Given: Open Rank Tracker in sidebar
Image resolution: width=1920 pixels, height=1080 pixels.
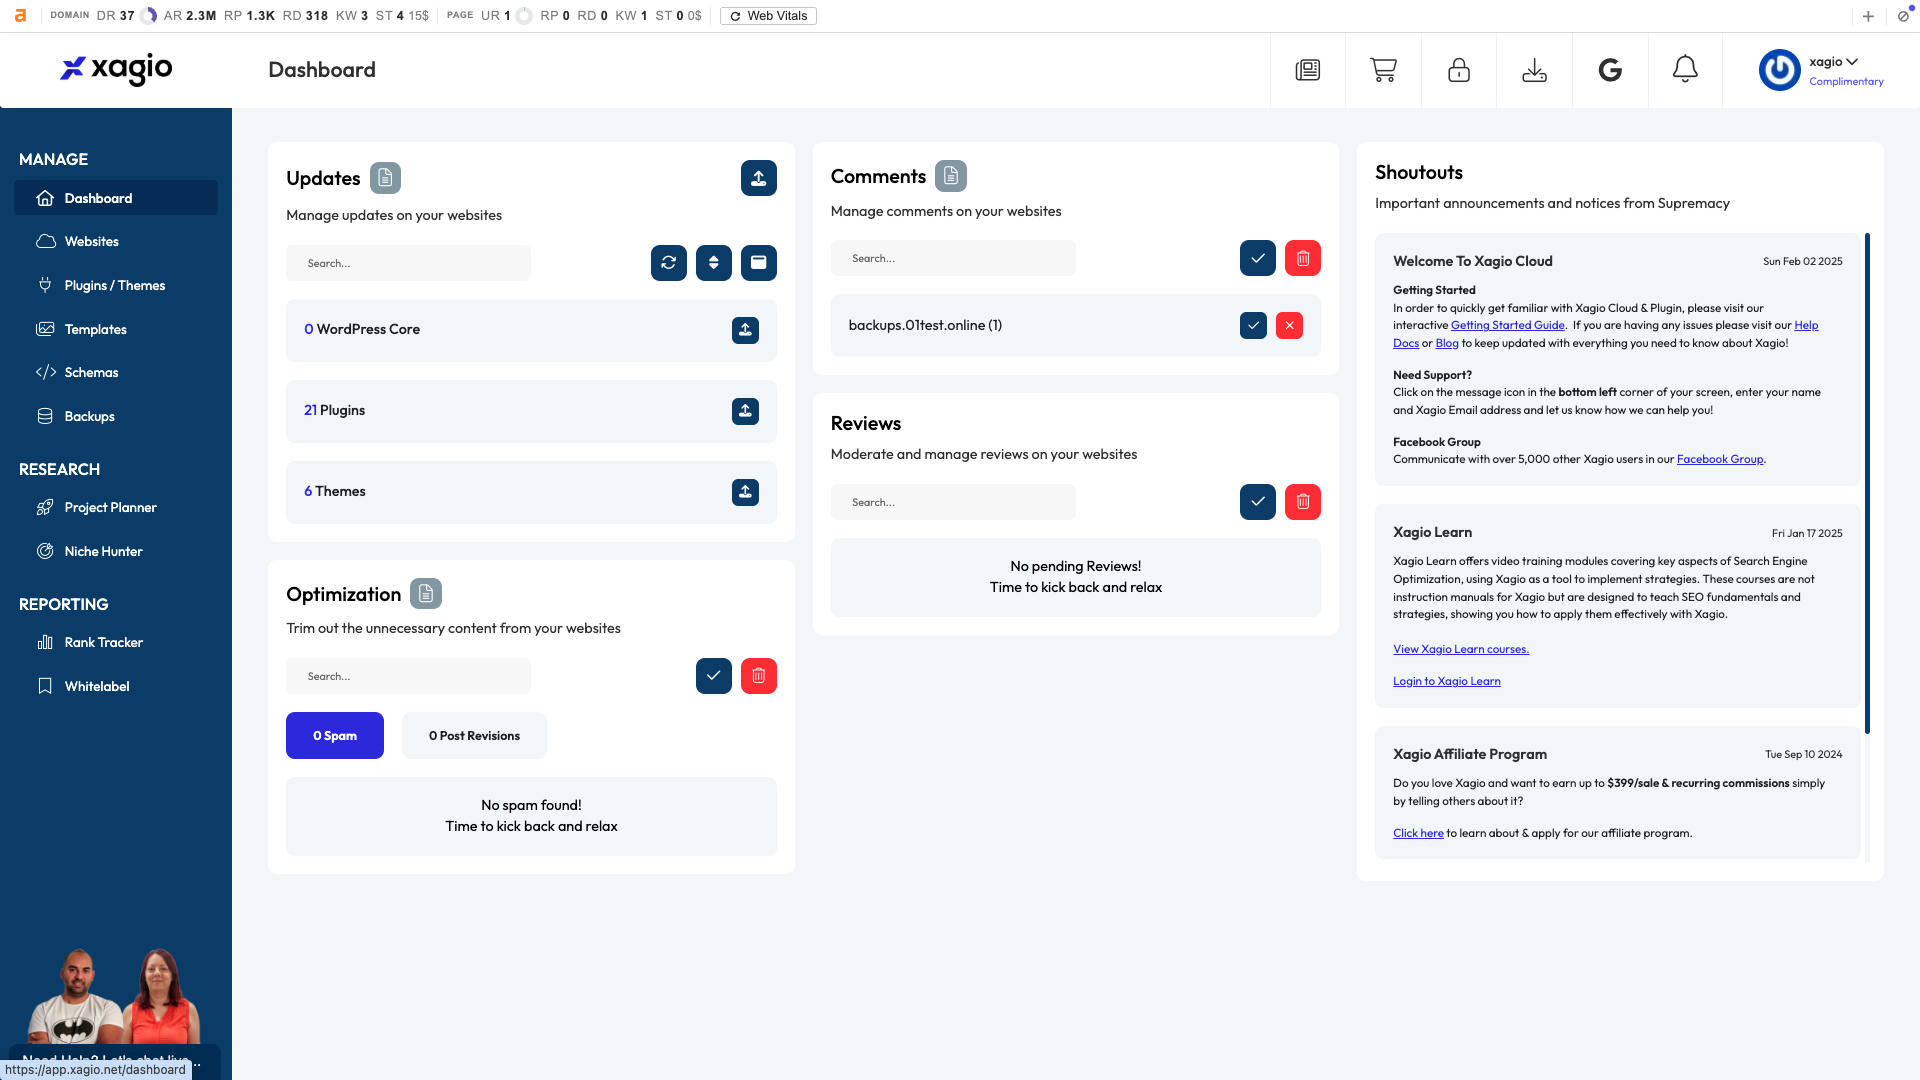Looking at the screenshot, I should pyautogui.click(x=116, y=643).
